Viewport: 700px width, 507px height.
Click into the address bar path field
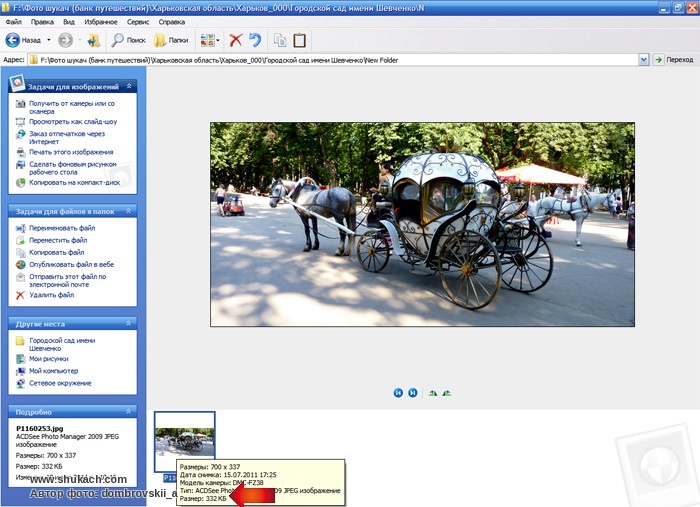[x=333, y=60]
